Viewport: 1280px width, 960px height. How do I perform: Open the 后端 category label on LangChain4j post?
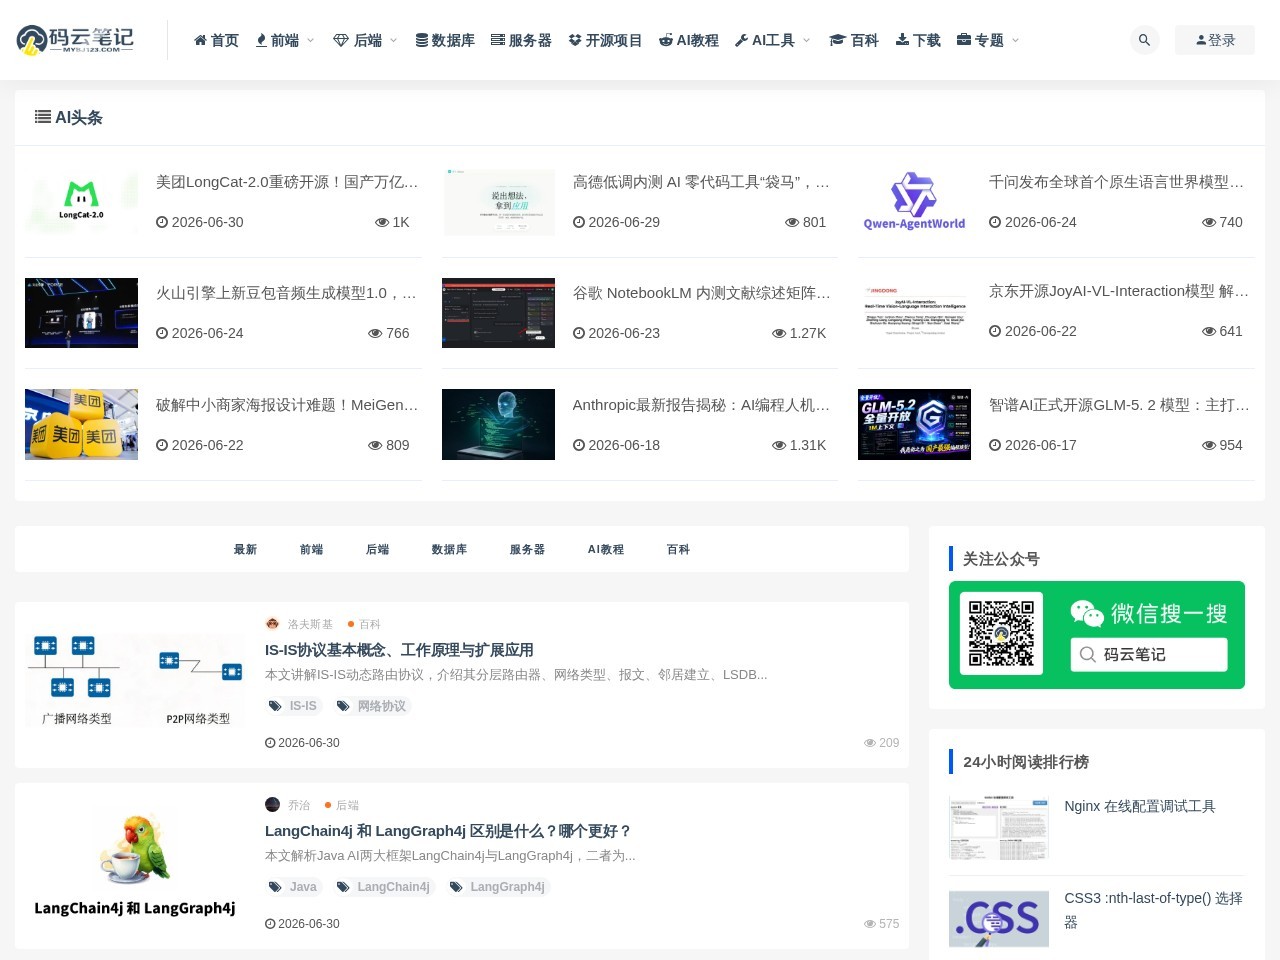pos(347,805)
